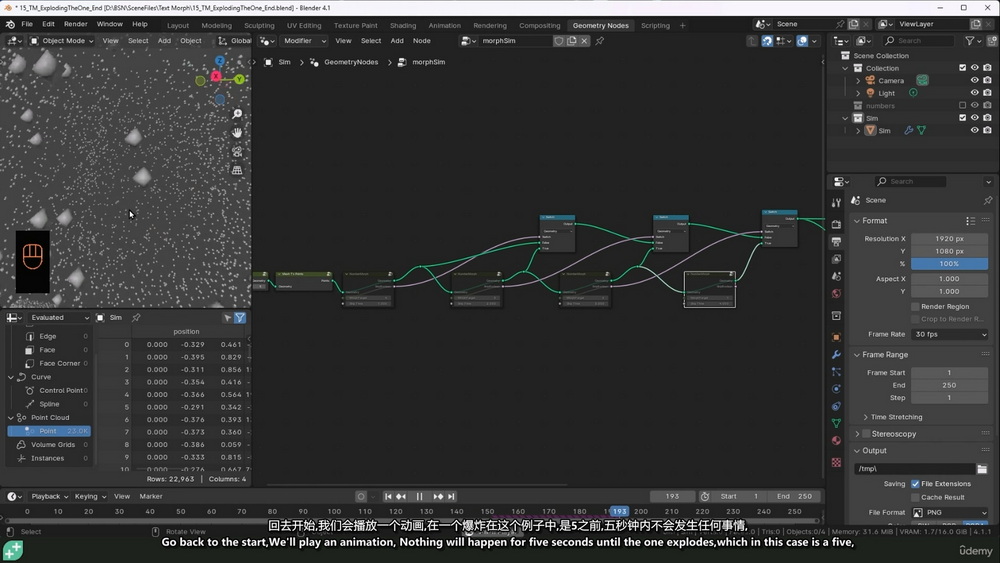The image size is (1000, 563).
Task: Open the Playback dropdown in timeline
Action: click(49, 497)
